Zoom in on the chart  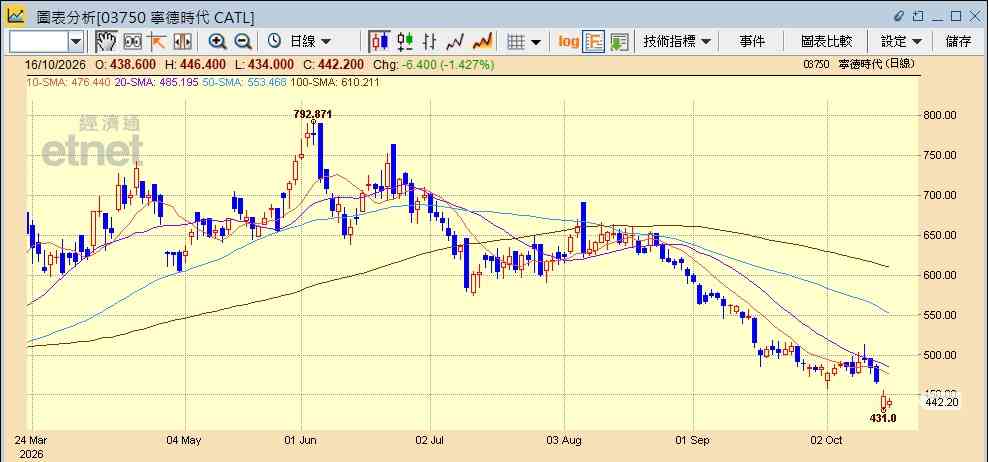218,42
